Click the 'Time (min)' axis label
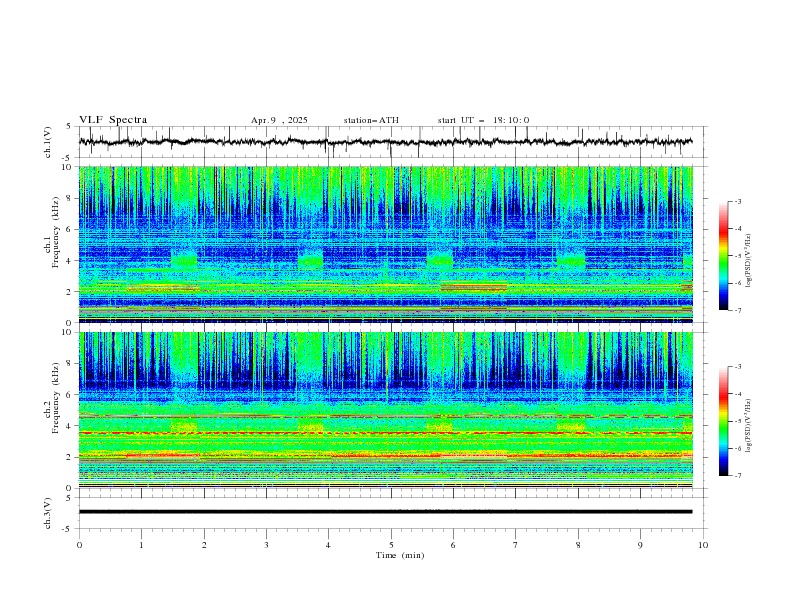 coord(400,555)
